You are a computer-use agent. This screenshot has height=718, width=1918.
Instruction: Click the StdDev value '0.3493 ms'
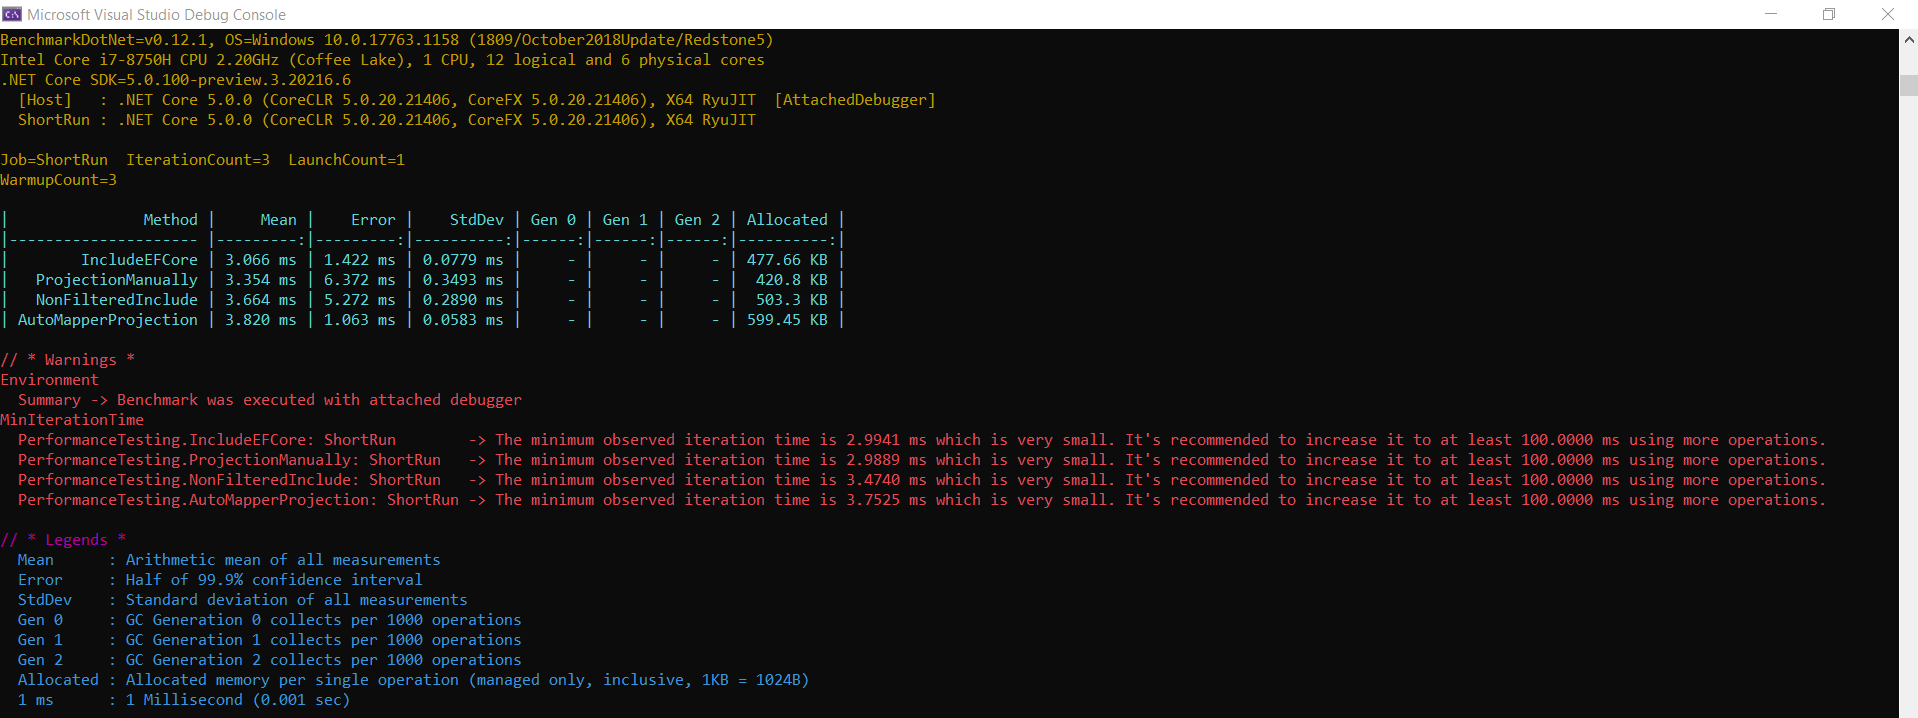pyautogui.click(x=463, y=280)
